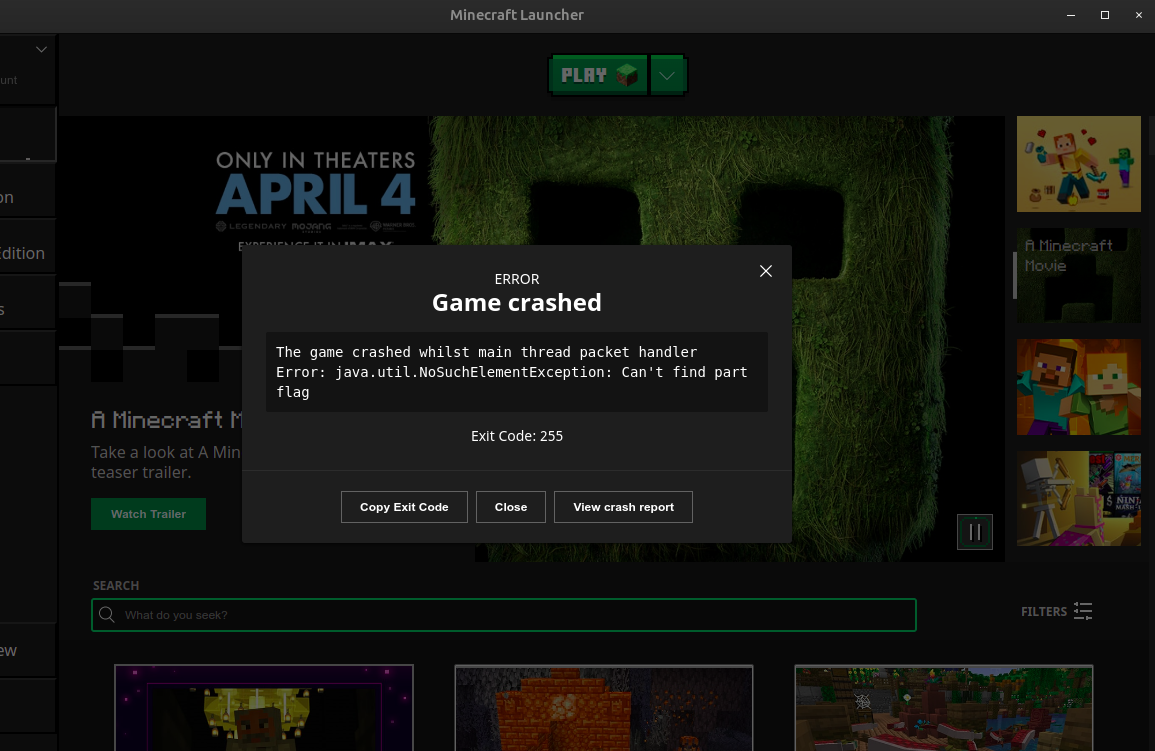Click the 'Exit Code: 255' text
Image resolution: width=1155 pixels, height=751 pixels.
pyautogui.click(x=516, y=436)
